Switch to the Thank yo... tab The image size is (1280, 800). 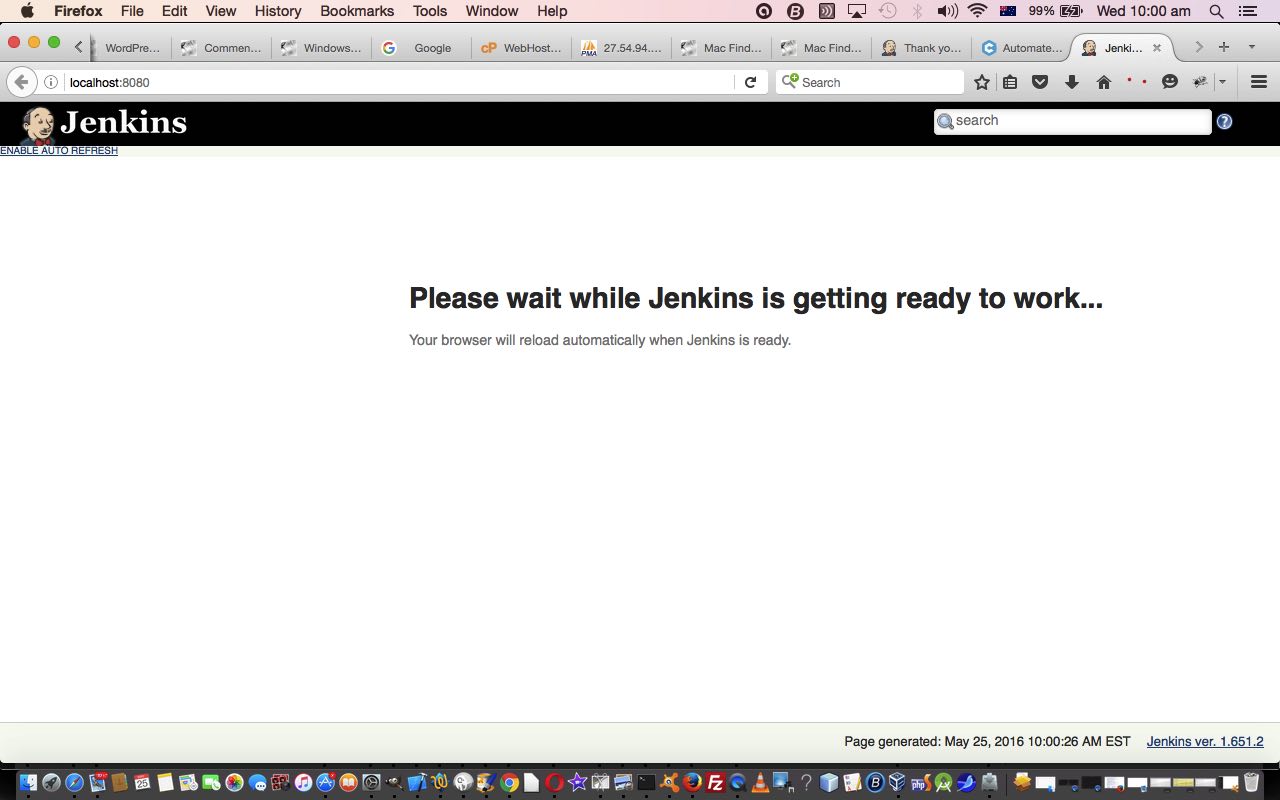[921, 48]
